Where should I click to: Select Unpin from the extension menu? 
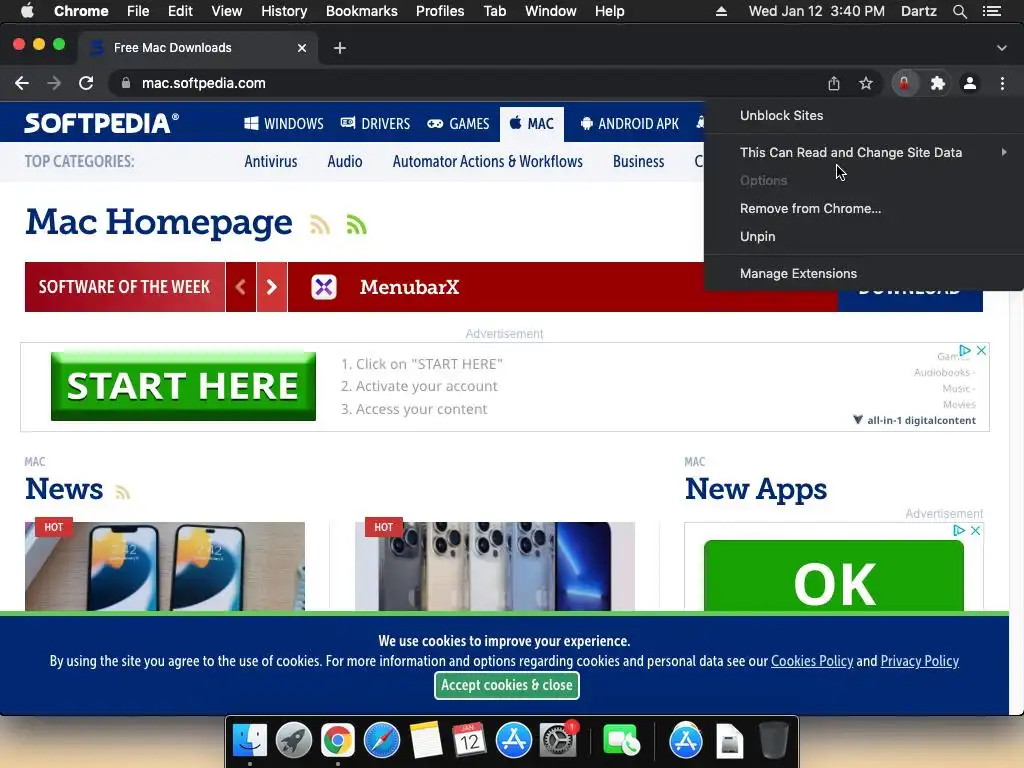865,236
